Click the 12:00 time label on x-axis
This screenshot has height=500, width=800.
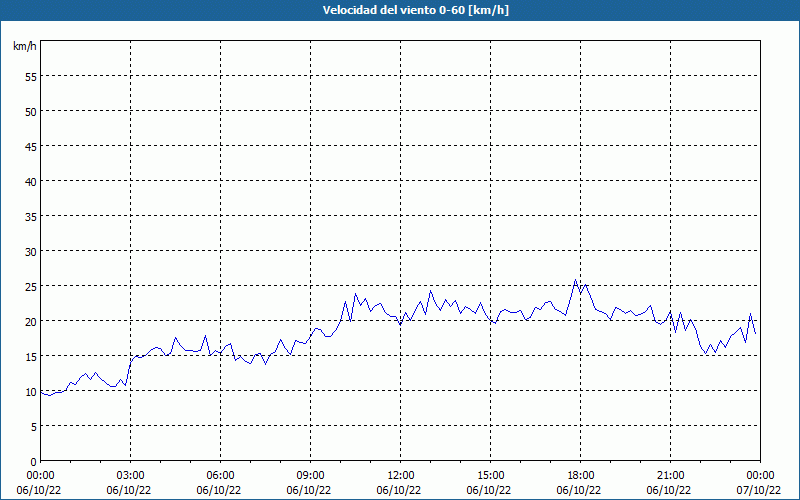click(401, 476)
